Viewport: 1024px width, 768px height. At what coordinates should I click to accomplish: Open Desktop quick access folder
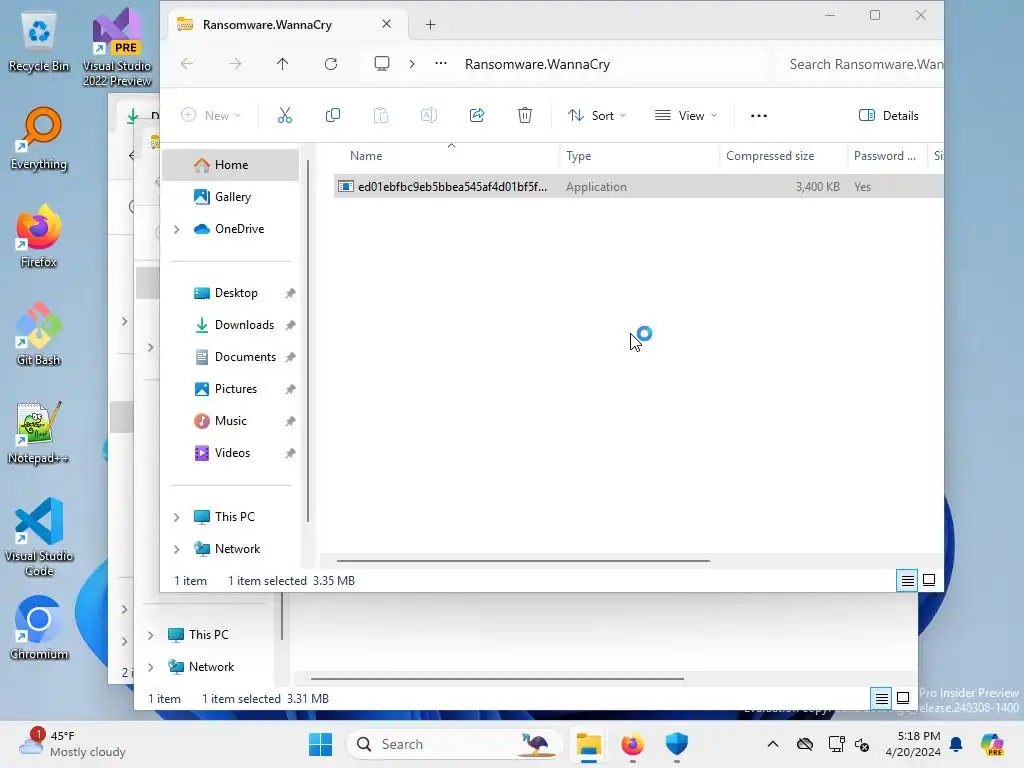pos(230,293)
